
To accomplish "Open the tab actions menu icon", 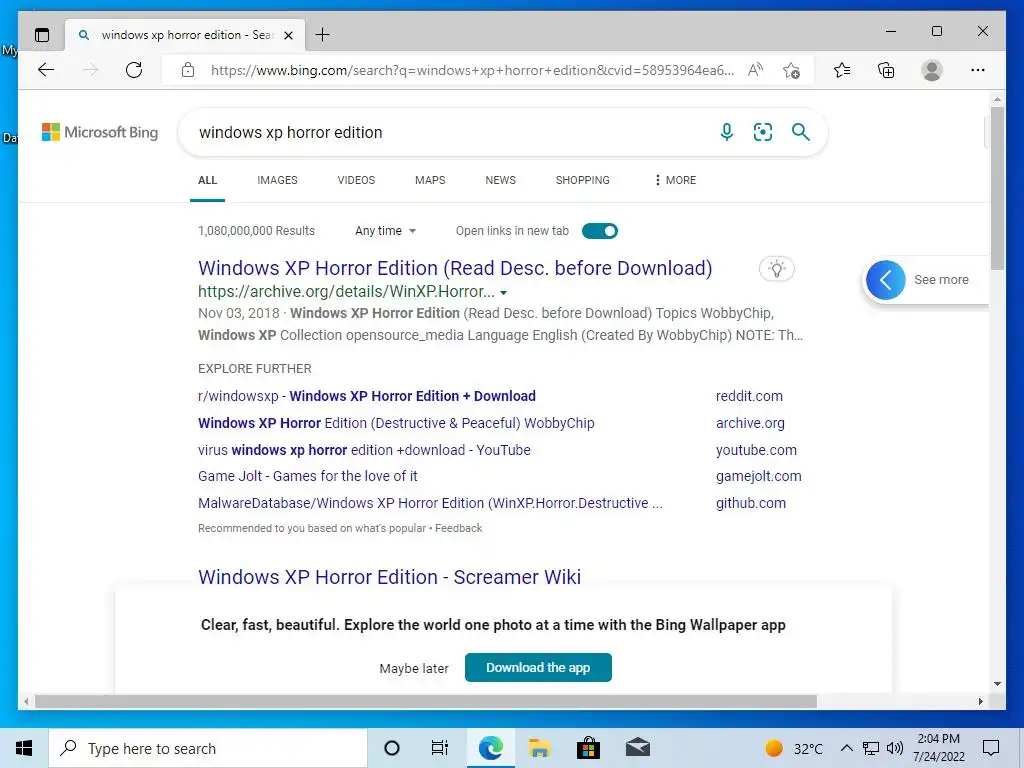I will [x=42, y=35].
